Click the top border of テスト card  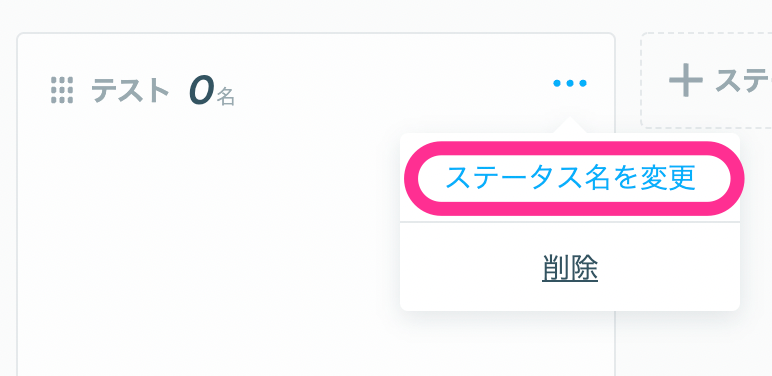[316, 33]
